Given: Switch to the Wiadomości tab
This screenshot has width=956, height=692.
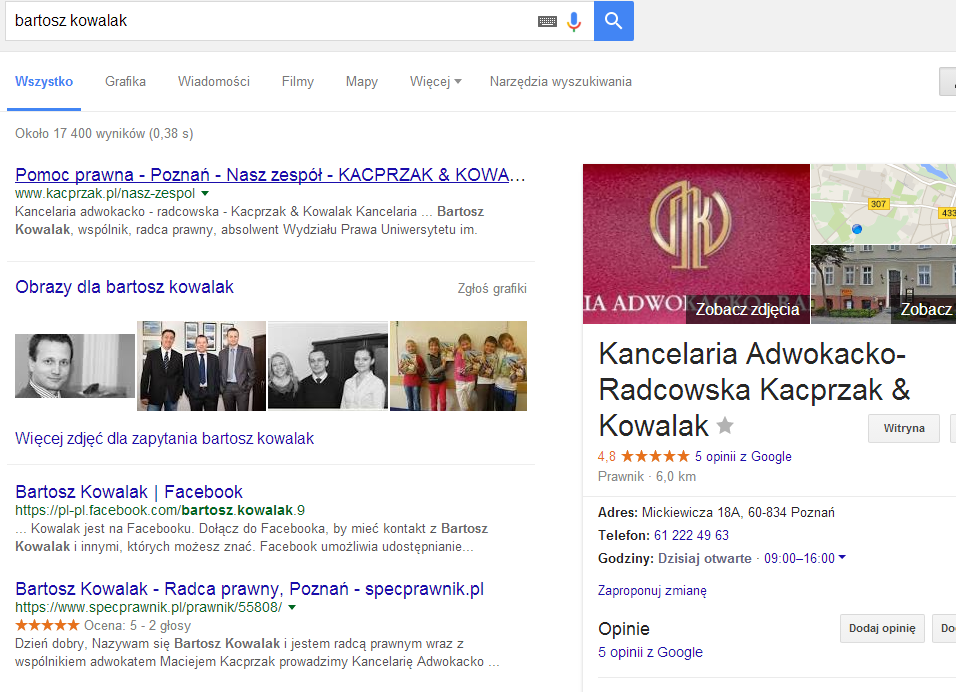Looking at the screenshot, I should coord(214,82).
